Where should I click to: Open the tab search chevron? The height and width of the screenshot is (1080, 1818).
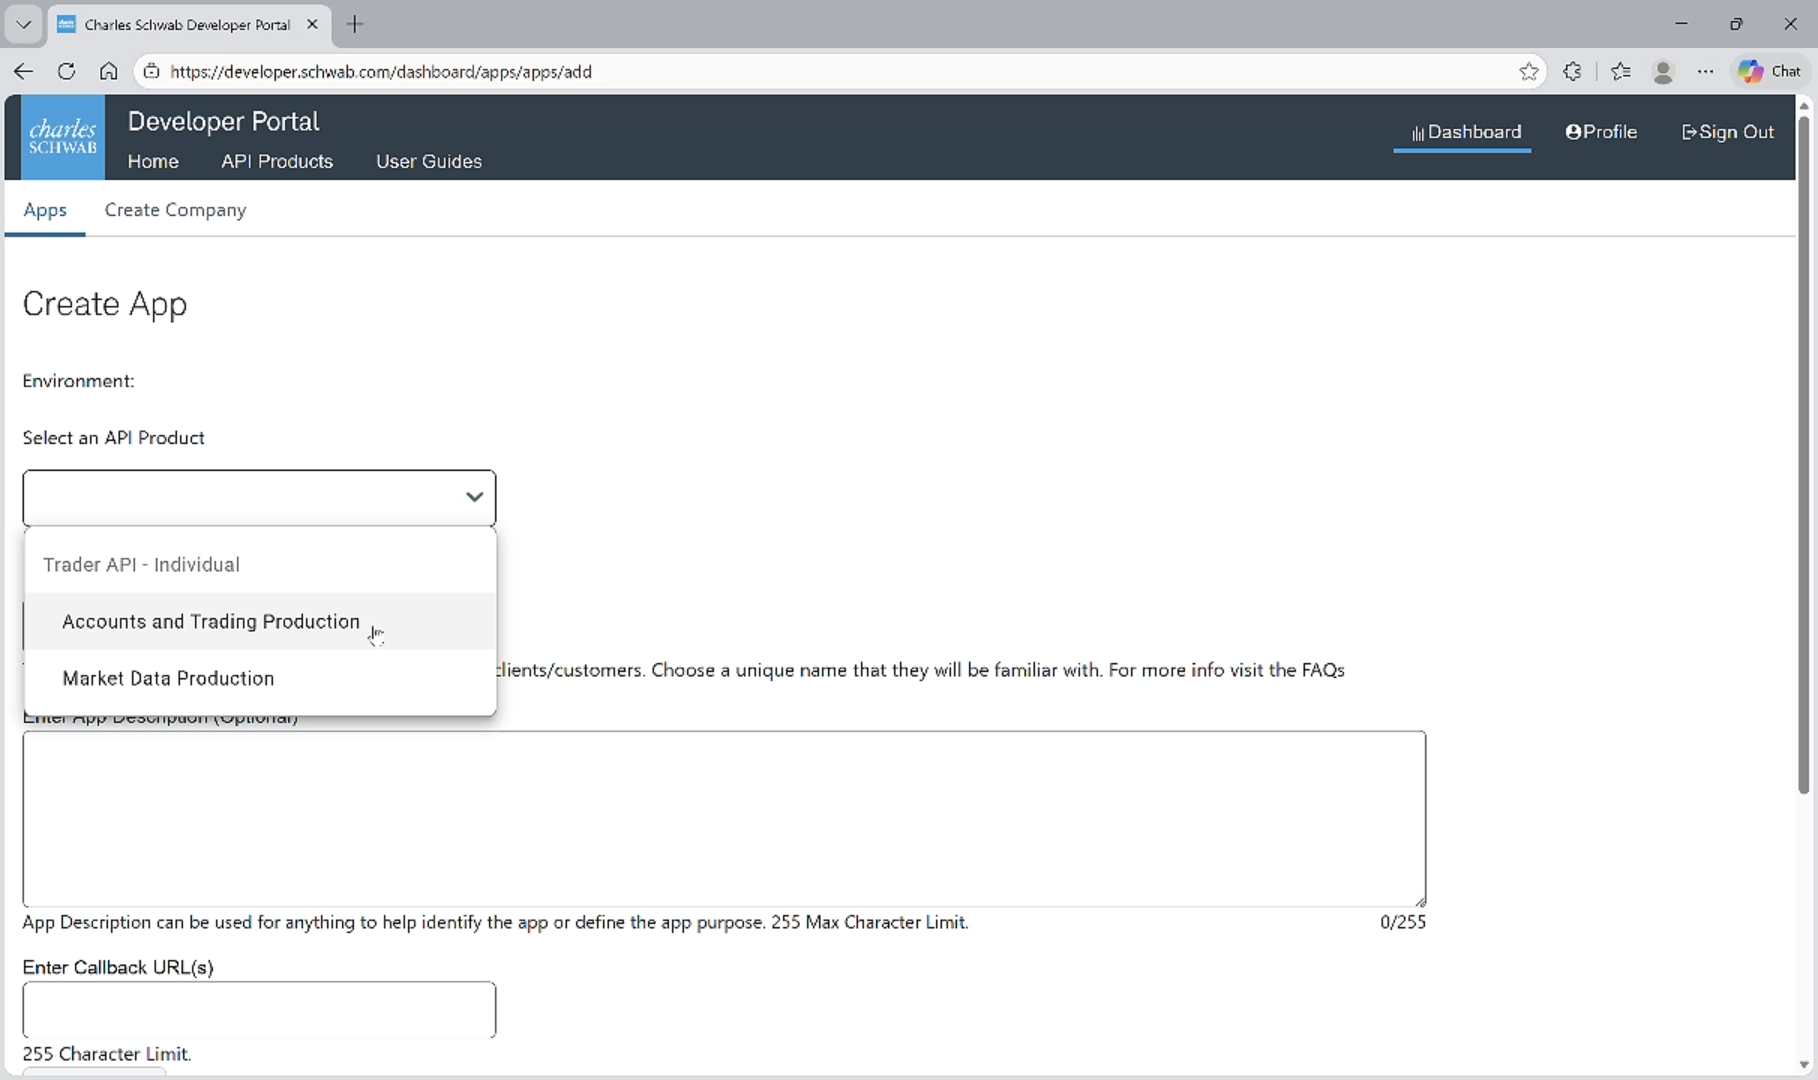[x=23, y=24]
